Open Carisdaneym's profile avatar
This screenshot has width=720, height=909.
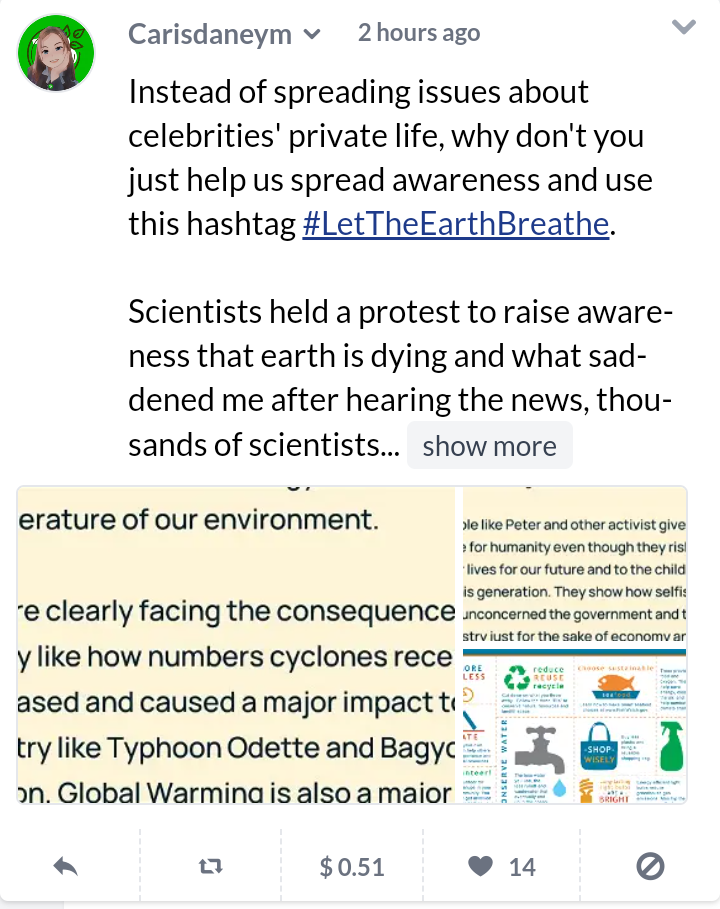point(56,53)
